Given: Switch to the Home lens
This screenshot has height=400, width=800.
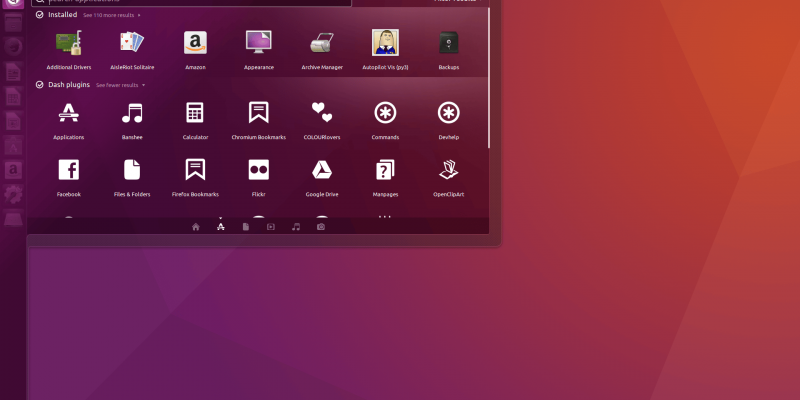Looking at the screenshot, I should click(x=196, y=227).
